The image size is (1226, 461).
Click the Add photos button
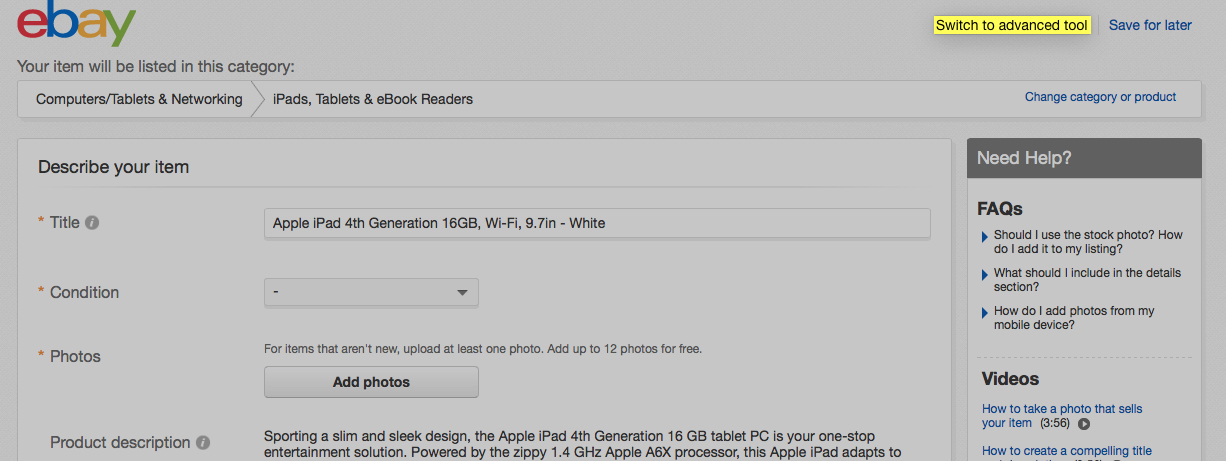click(371, 382)
